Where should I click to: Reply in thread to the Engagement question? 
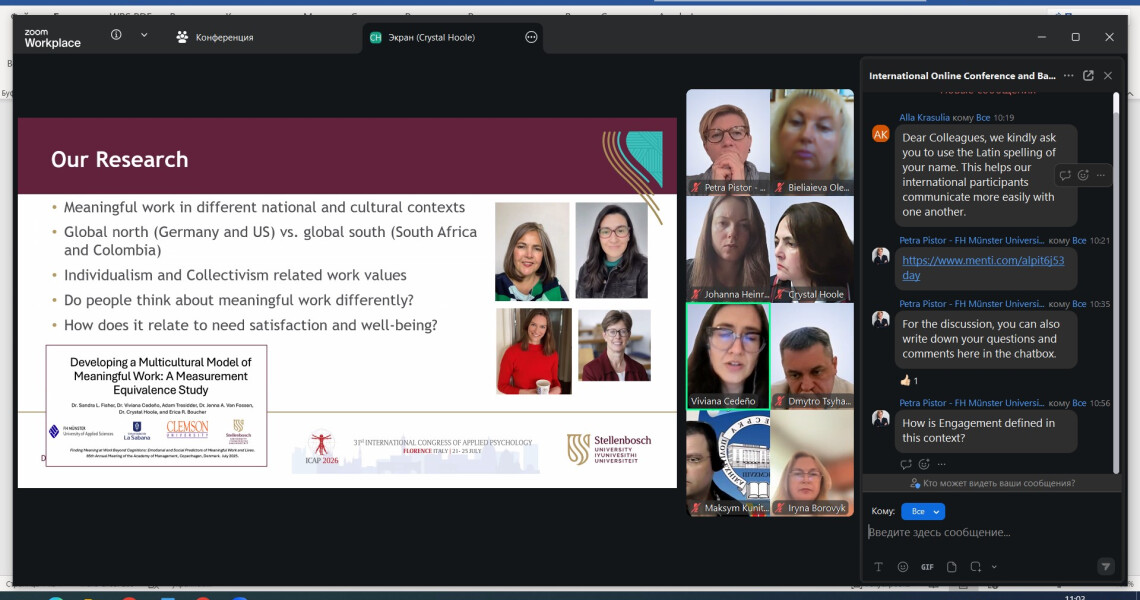click(906, 464)
